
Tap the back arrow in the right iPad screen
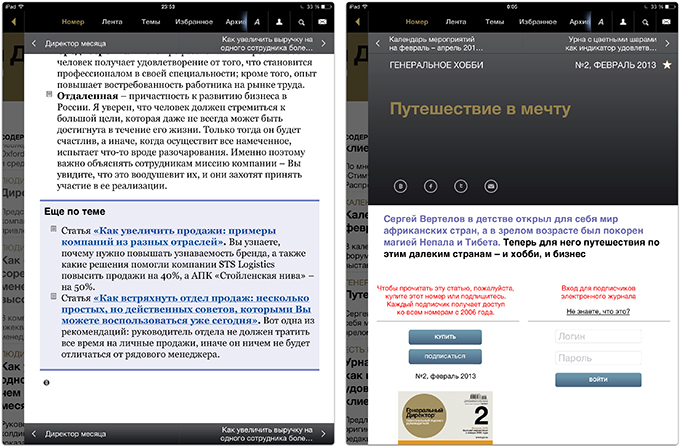pos(357,22)
